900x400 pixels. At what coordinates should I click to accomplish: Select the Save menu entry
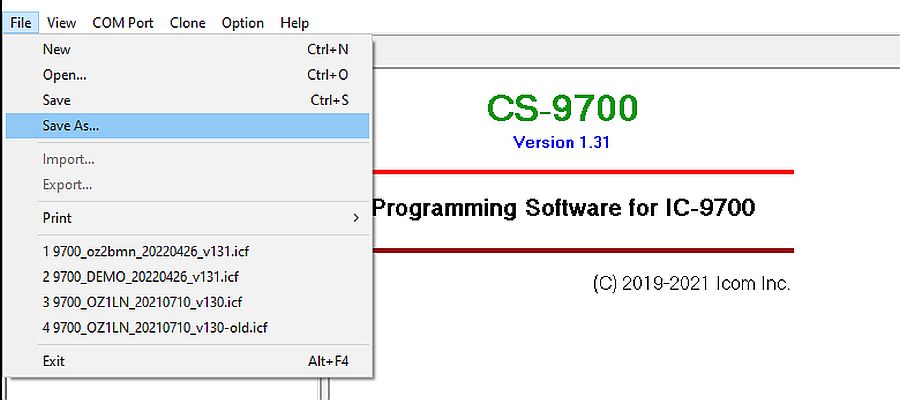coord(187,100)
